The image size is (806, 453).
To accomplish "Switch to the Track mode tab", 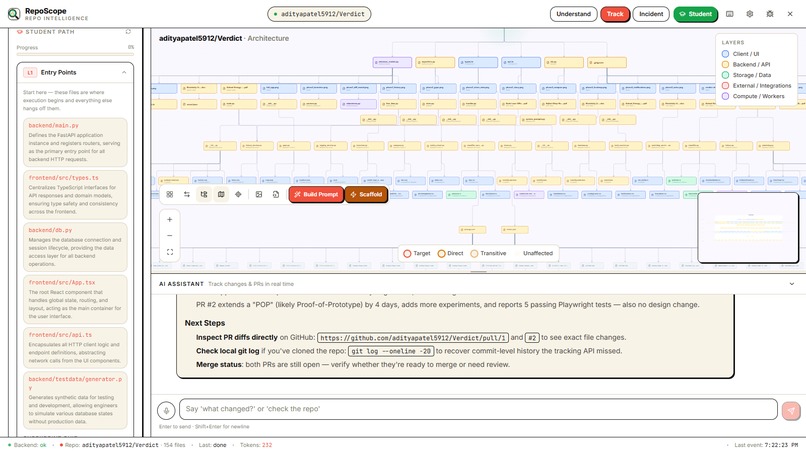I will [x=615, y=14].
